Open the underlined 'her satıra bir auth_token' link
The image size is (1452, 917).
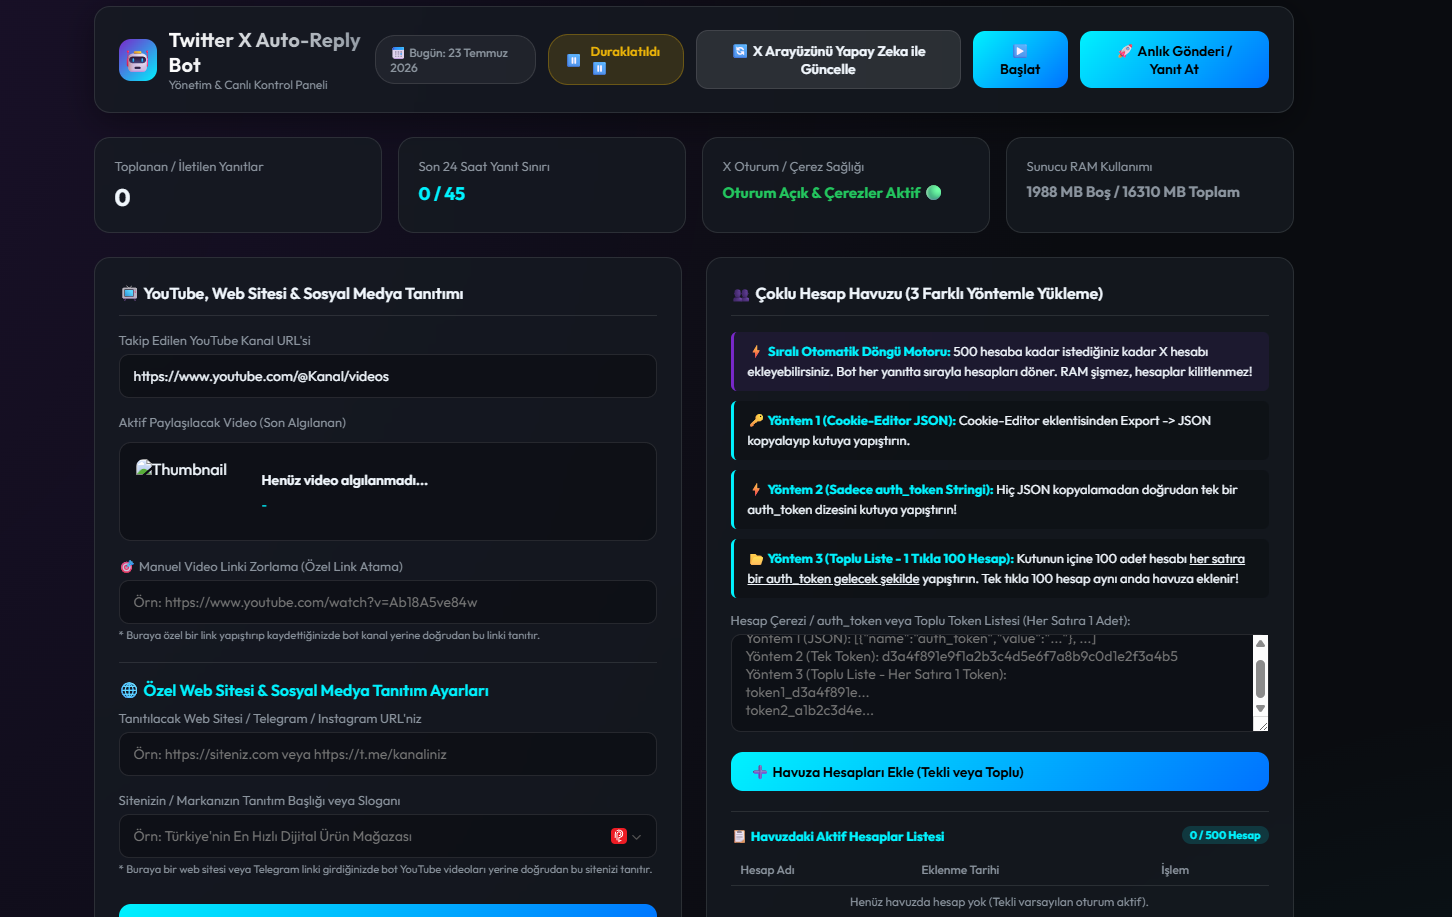coord(995,569)
